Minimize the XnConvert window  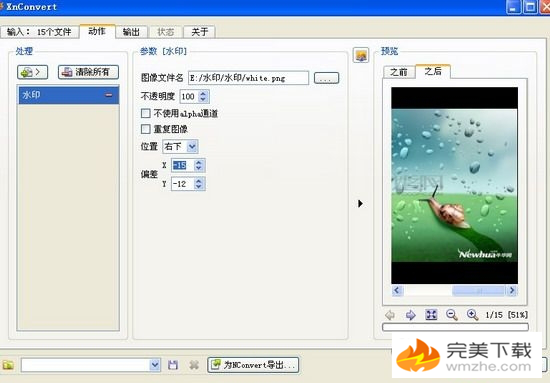pyautogui.click(x=514, y=7)
